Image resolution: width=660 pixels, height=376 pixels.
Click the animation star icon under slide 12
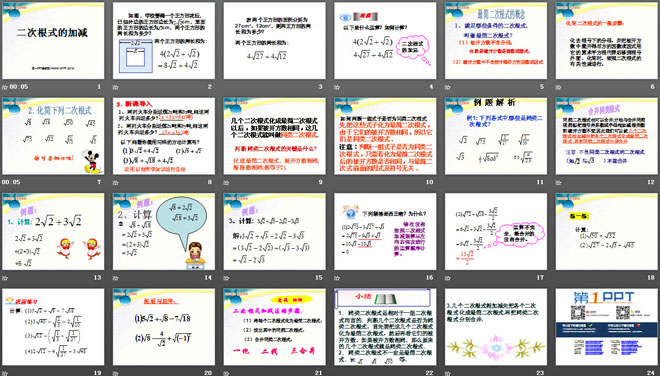pos(559,183)
